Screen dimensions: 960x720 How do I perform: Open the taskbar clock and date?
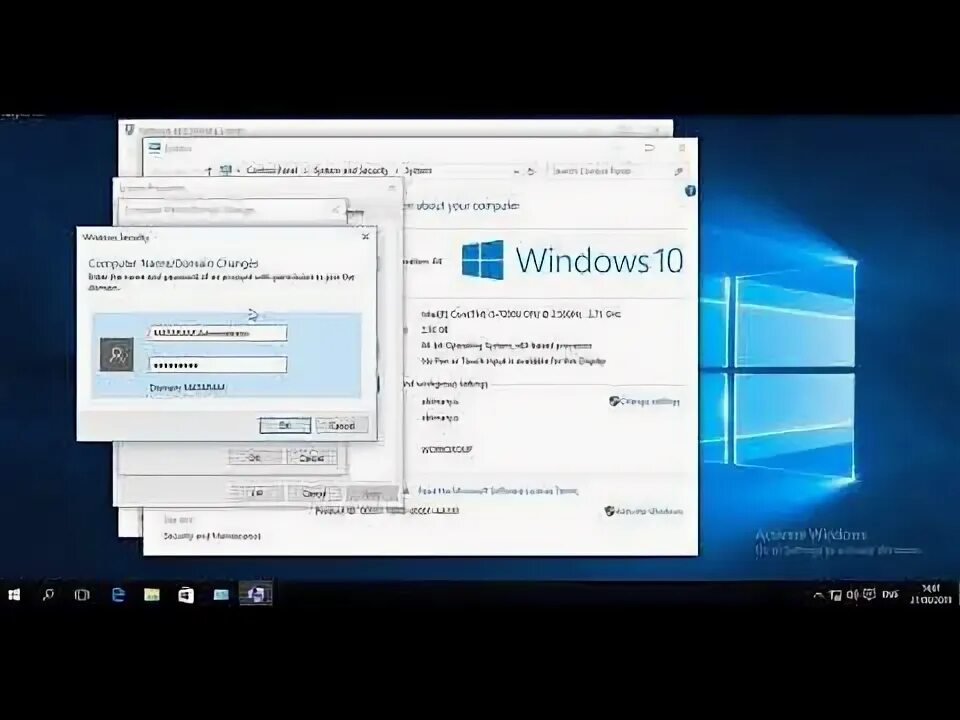[x=931, y=594]
